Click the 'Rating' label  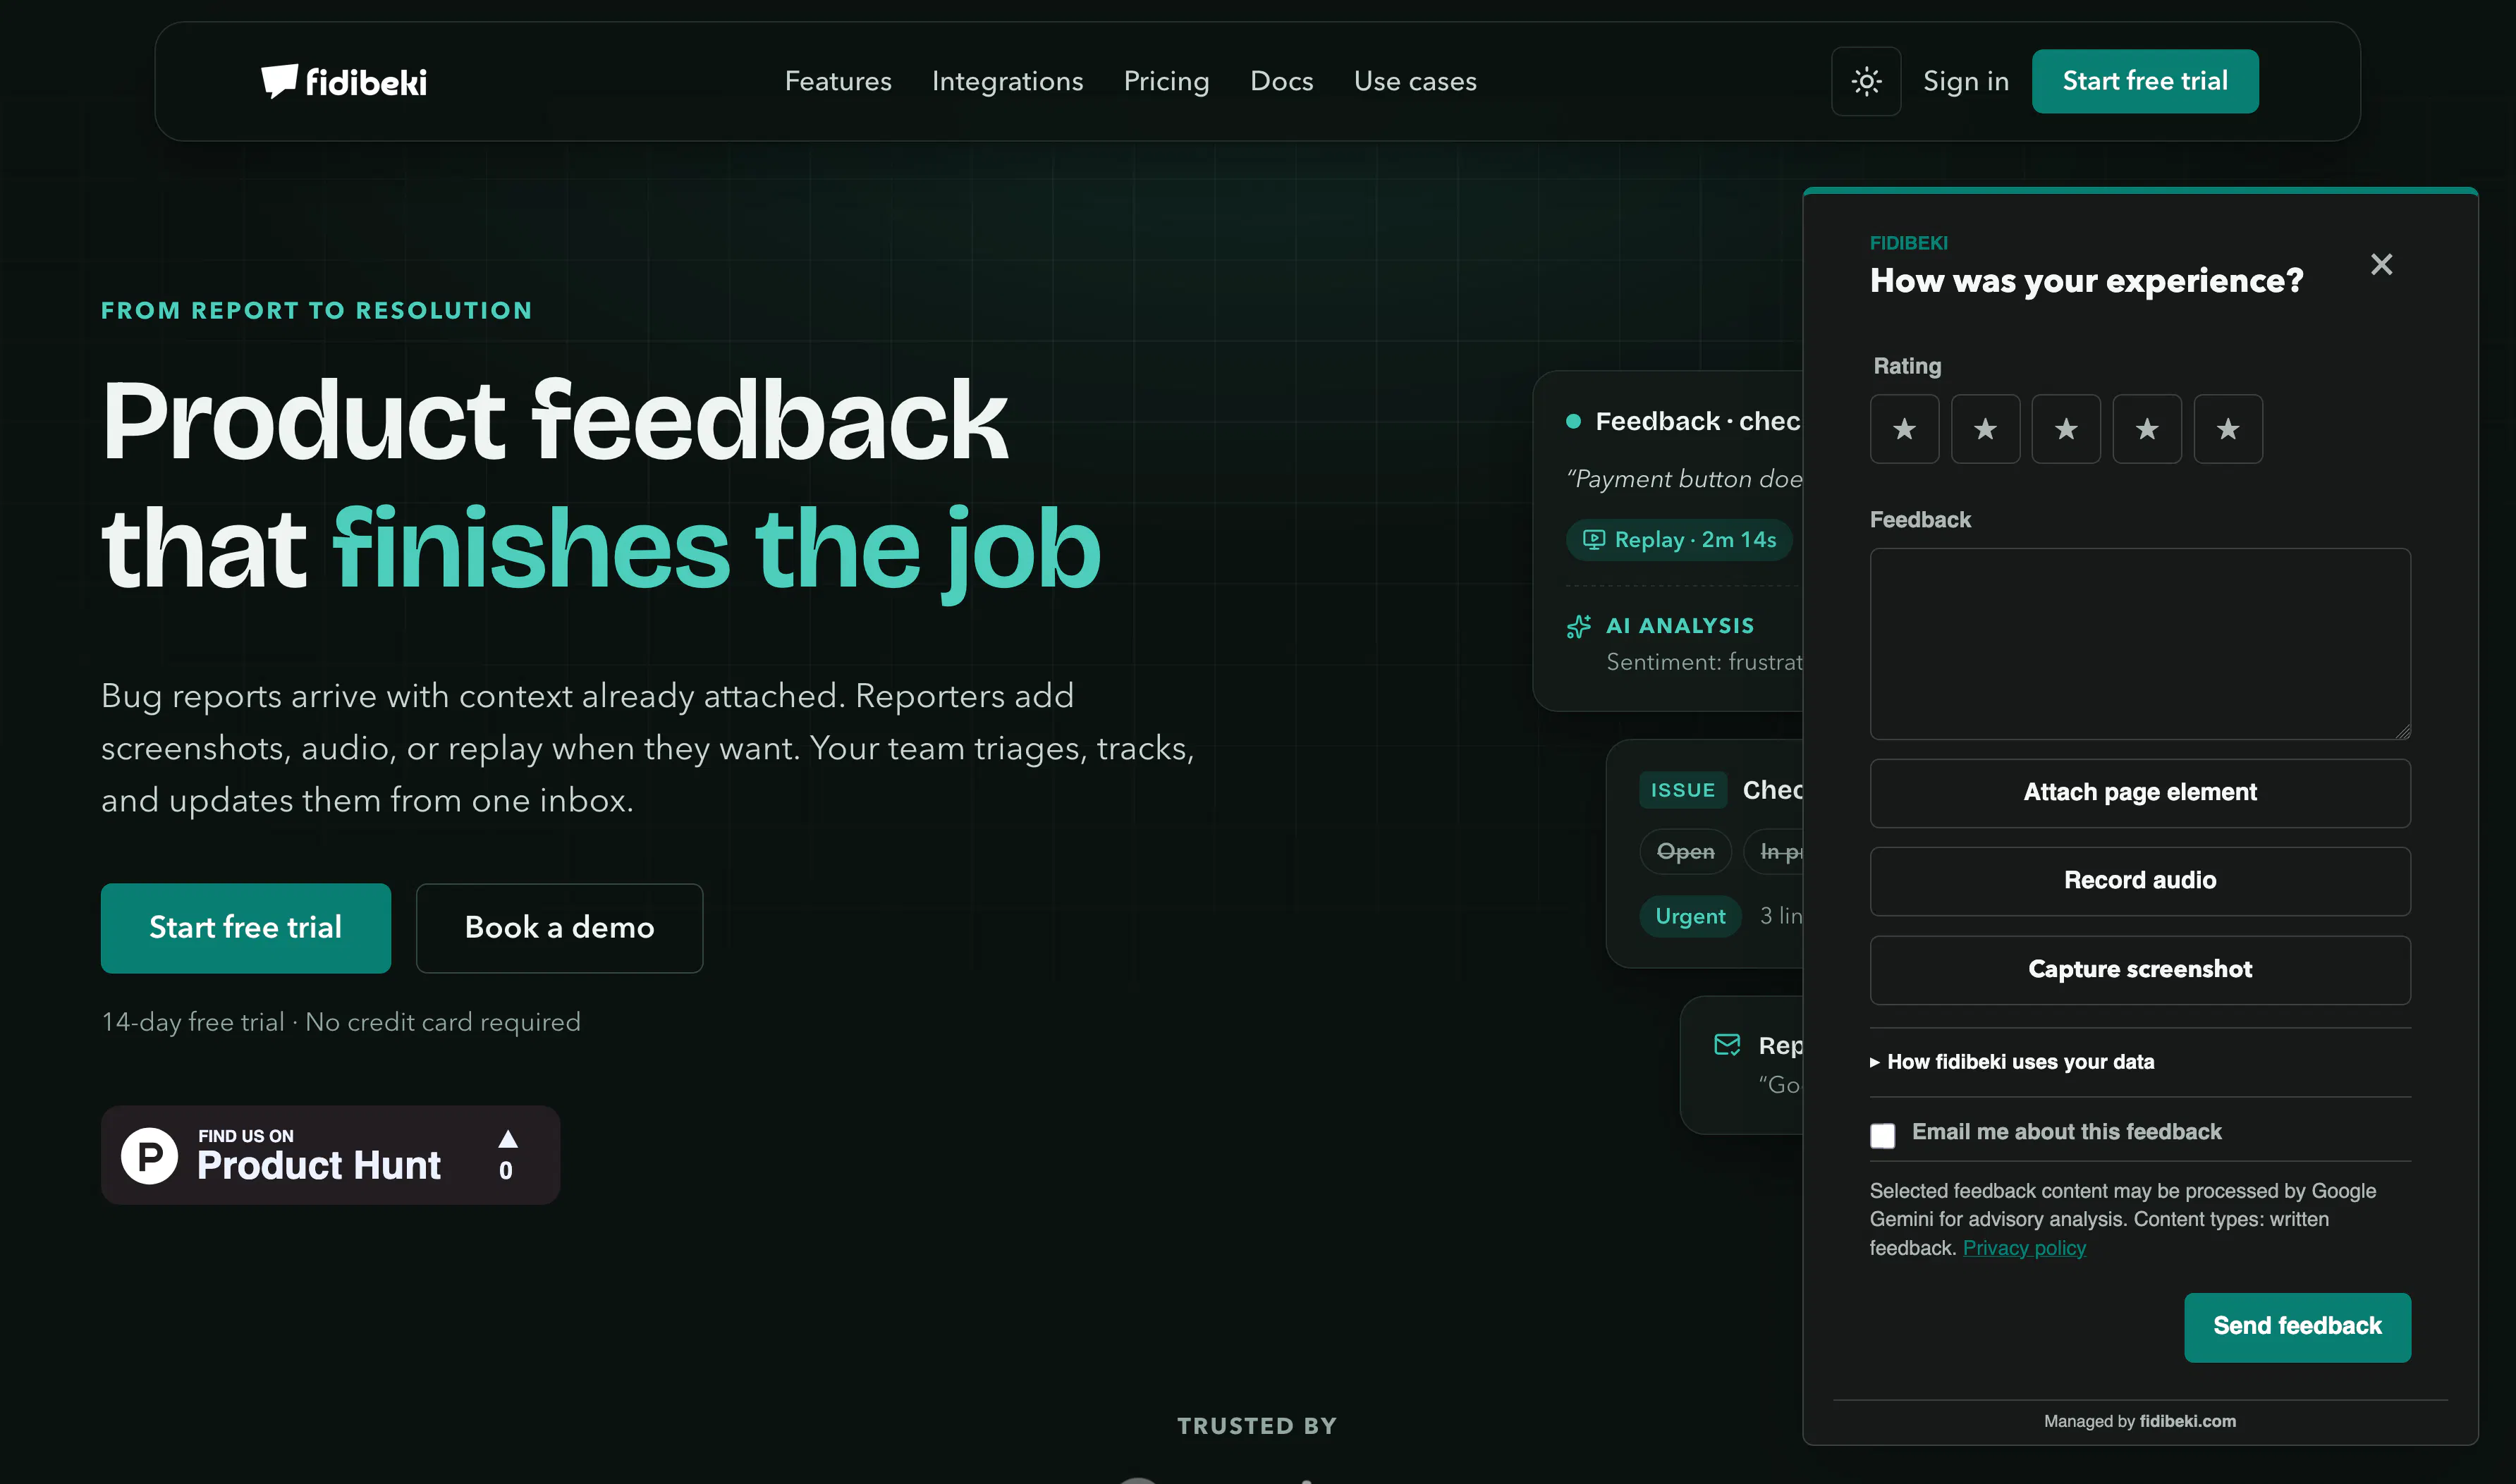tap(1907, 366)
